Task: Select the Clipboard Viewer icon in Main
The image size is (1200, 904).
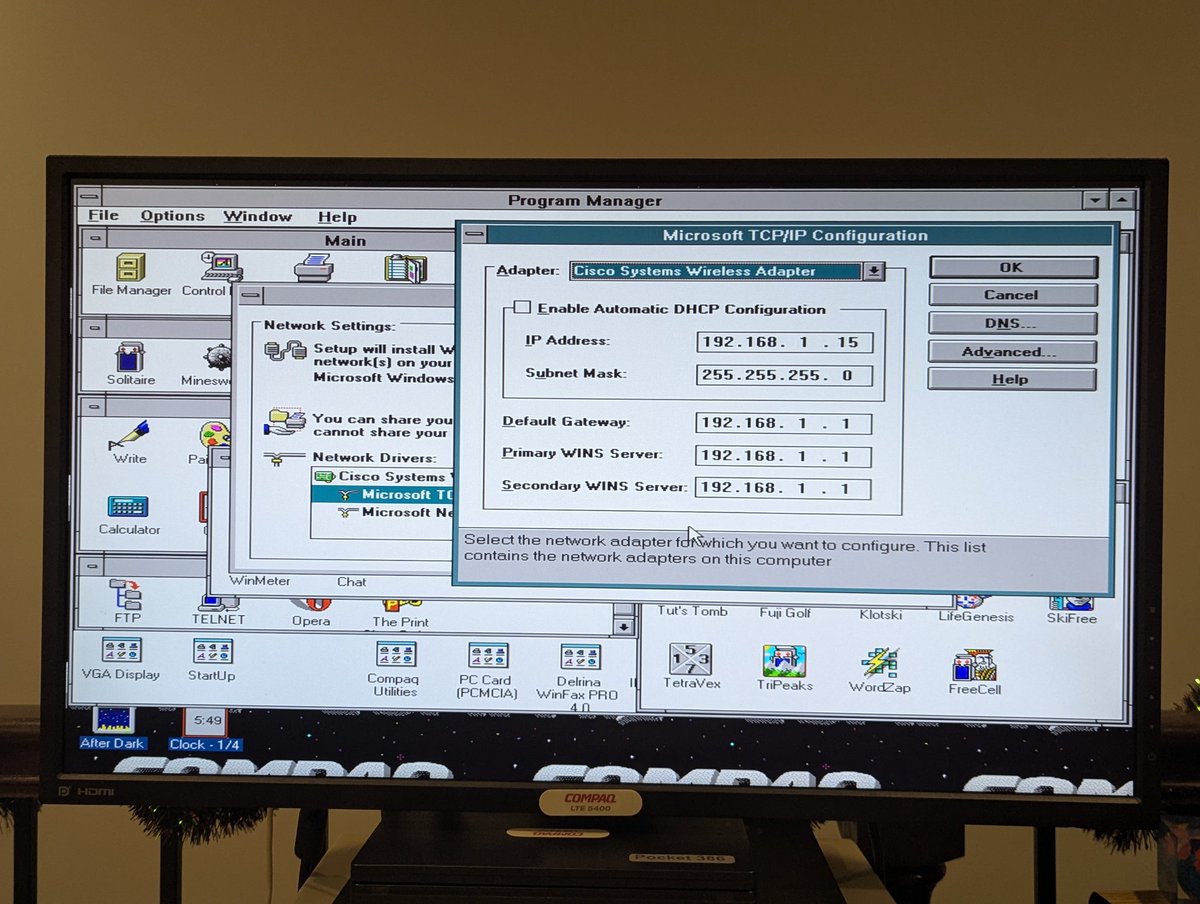Action: 406,267
